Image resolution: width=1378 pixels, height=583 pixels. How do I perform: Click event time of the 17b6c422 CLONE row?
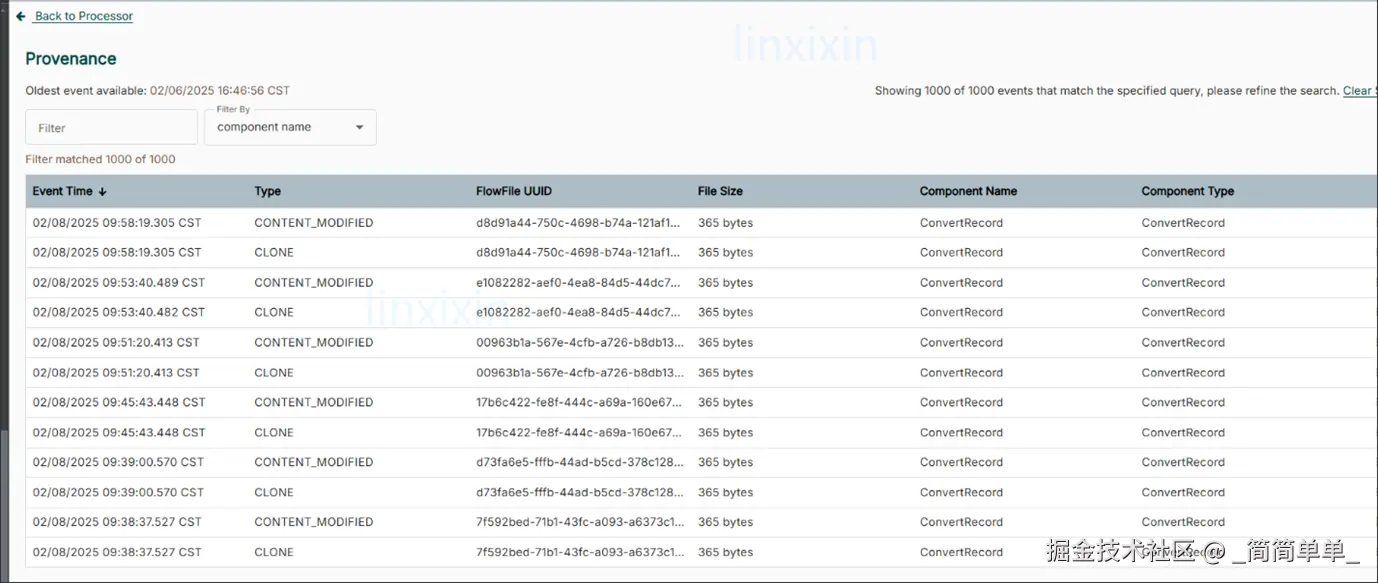coord(118,432)
